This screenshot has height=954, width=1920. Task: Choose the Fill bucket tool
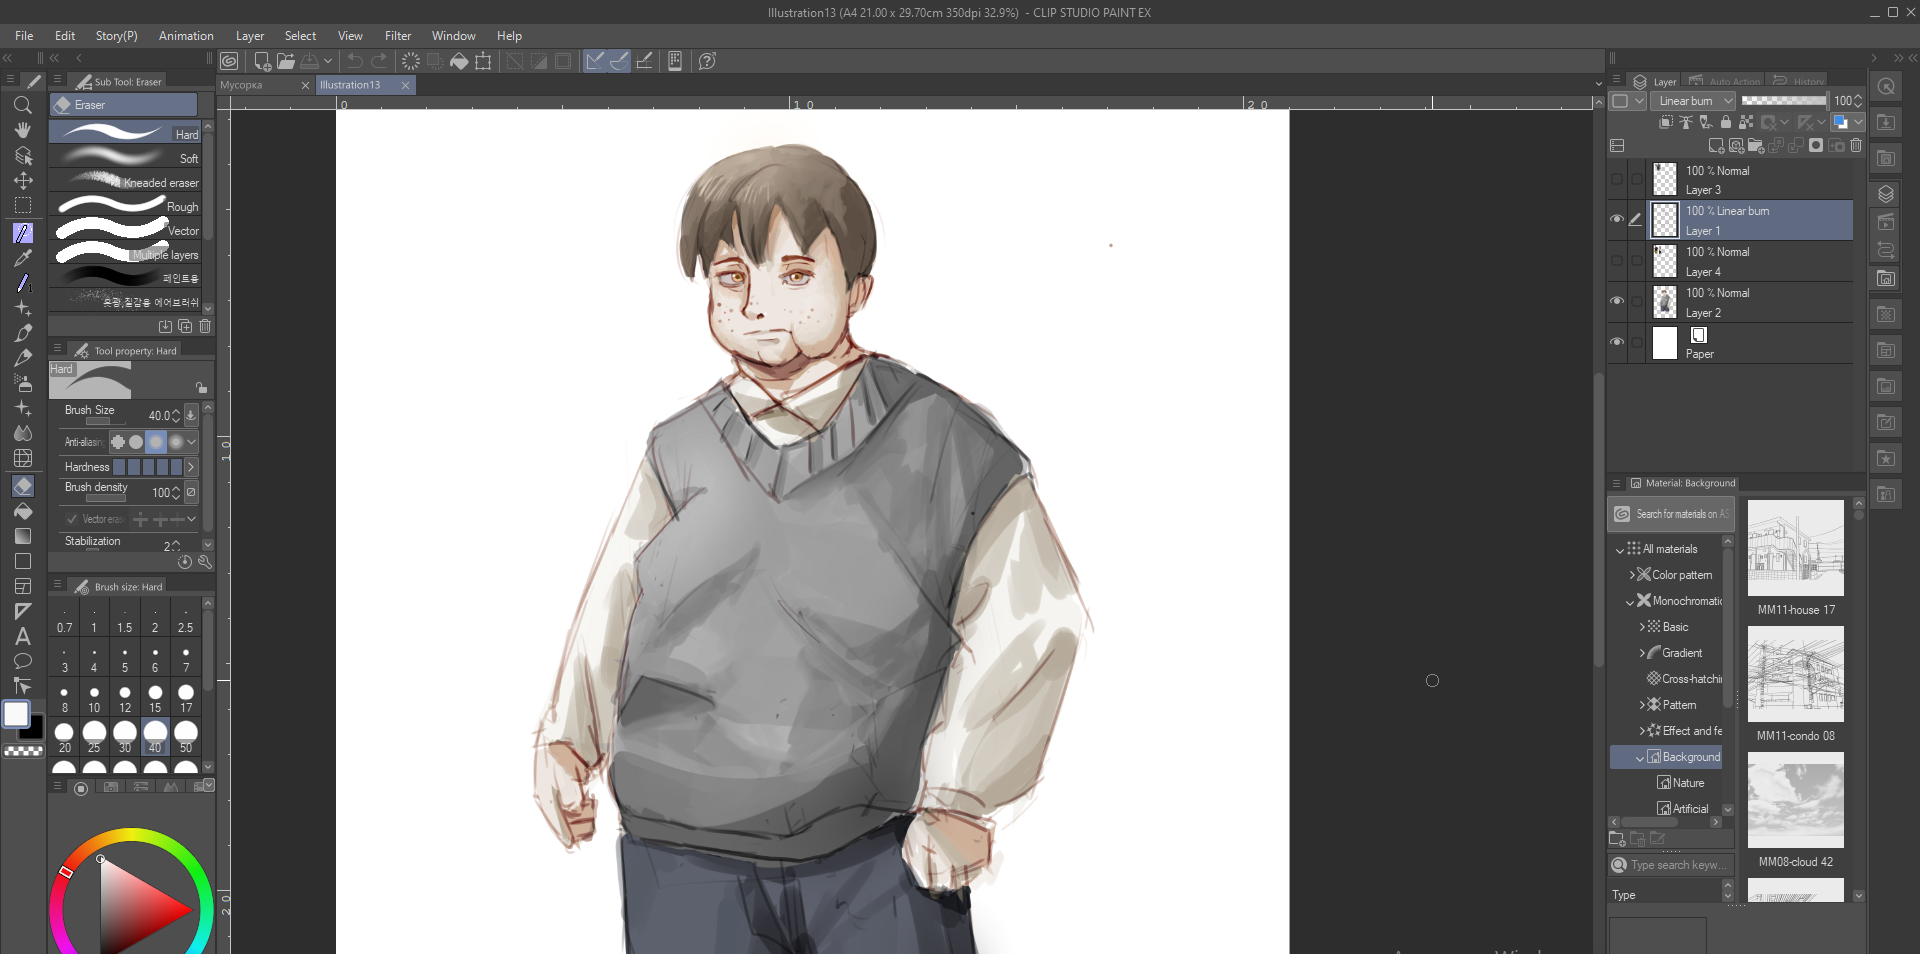22,511
